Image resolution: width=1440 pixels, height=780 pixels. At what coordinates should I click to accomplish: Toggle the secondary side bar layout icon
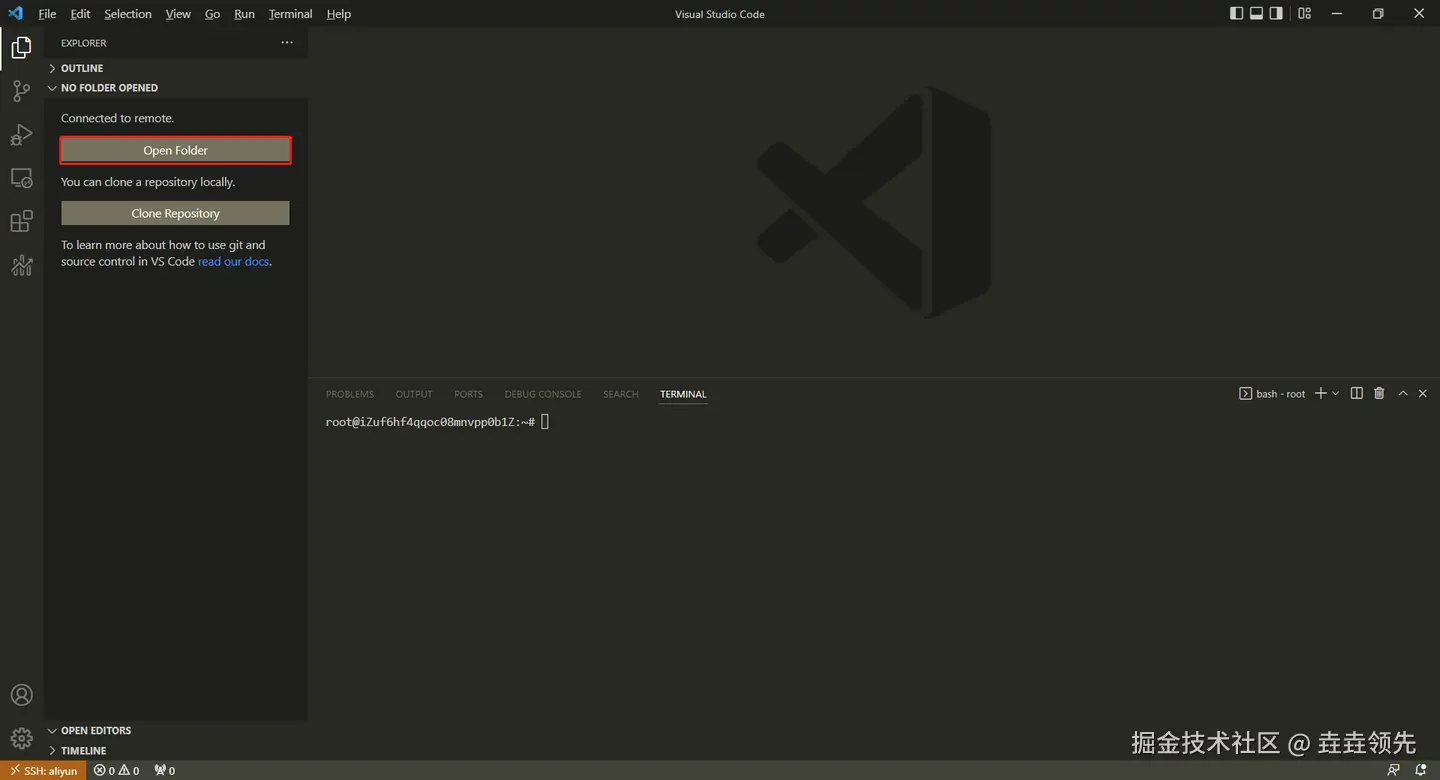1276,13
